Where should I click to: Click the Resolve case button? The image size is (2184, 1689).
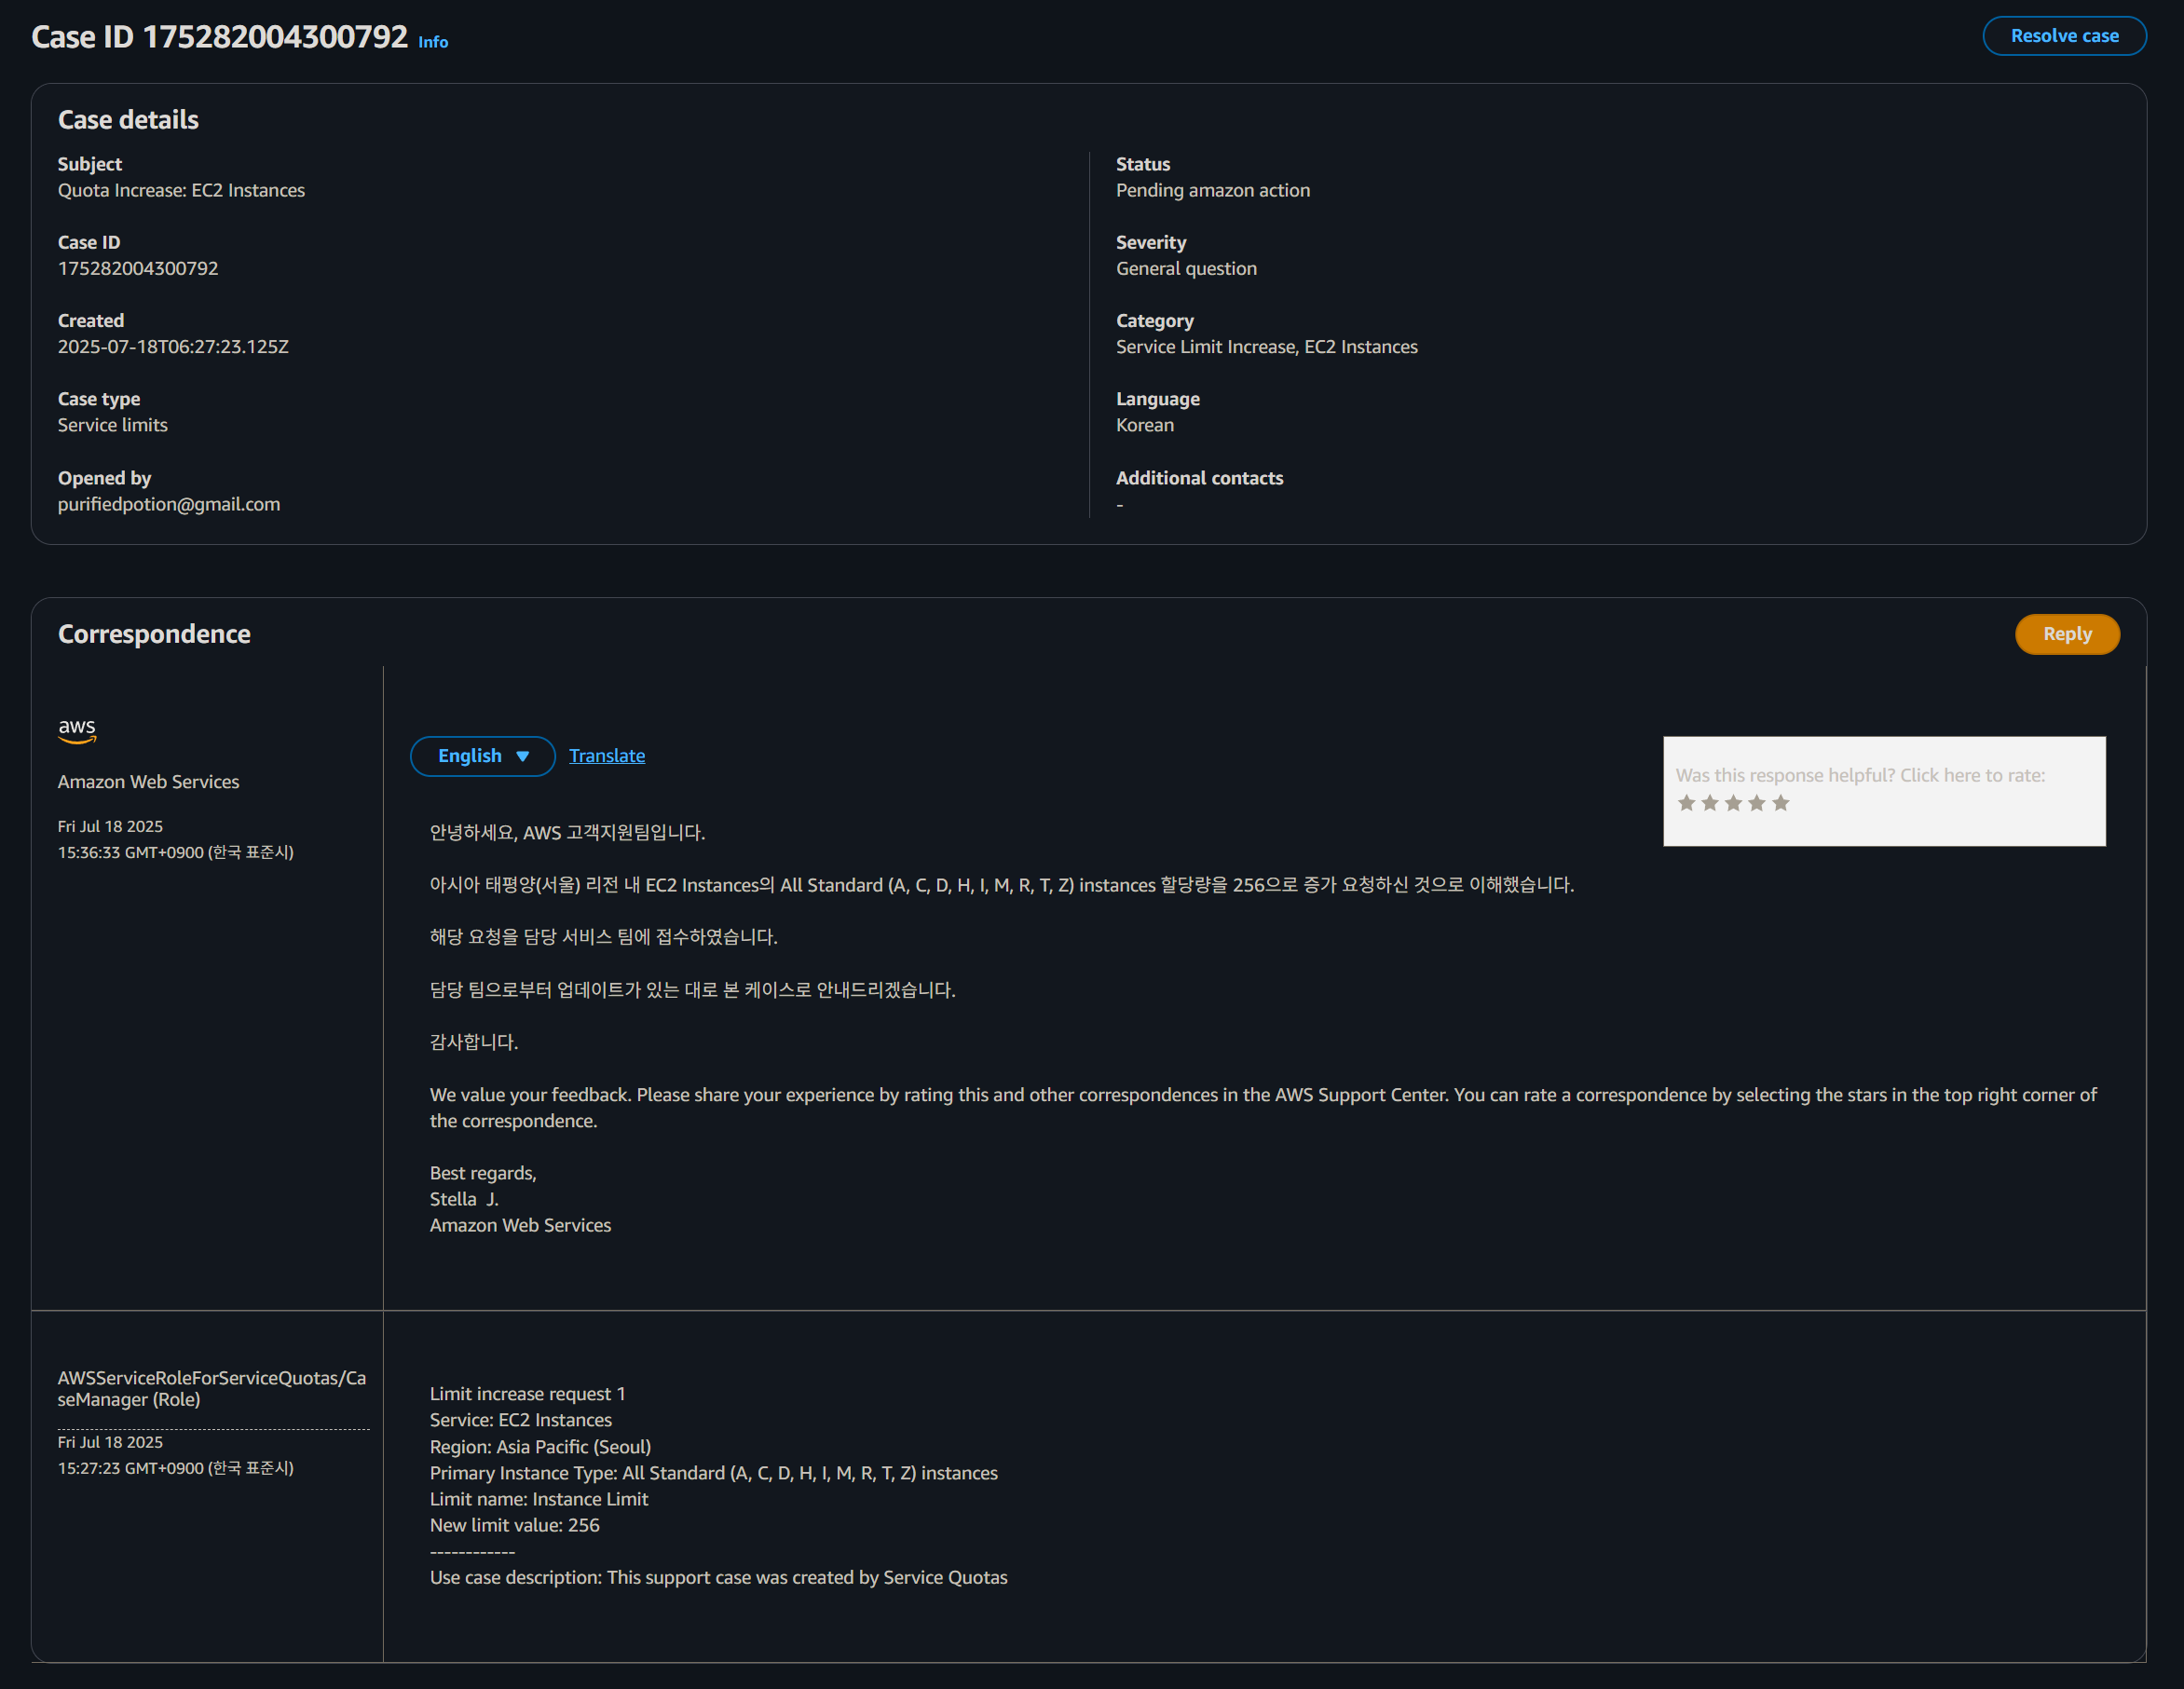click(x=2063, y=36)
